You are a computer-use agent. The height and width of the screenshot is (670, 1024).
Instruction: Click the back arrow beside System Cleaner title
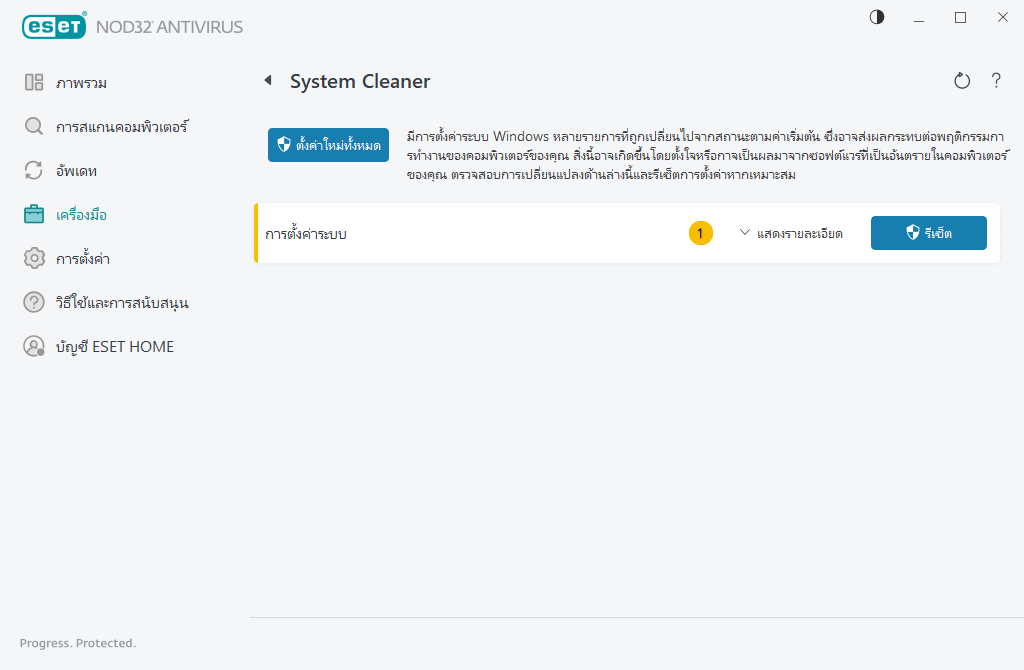268,80
